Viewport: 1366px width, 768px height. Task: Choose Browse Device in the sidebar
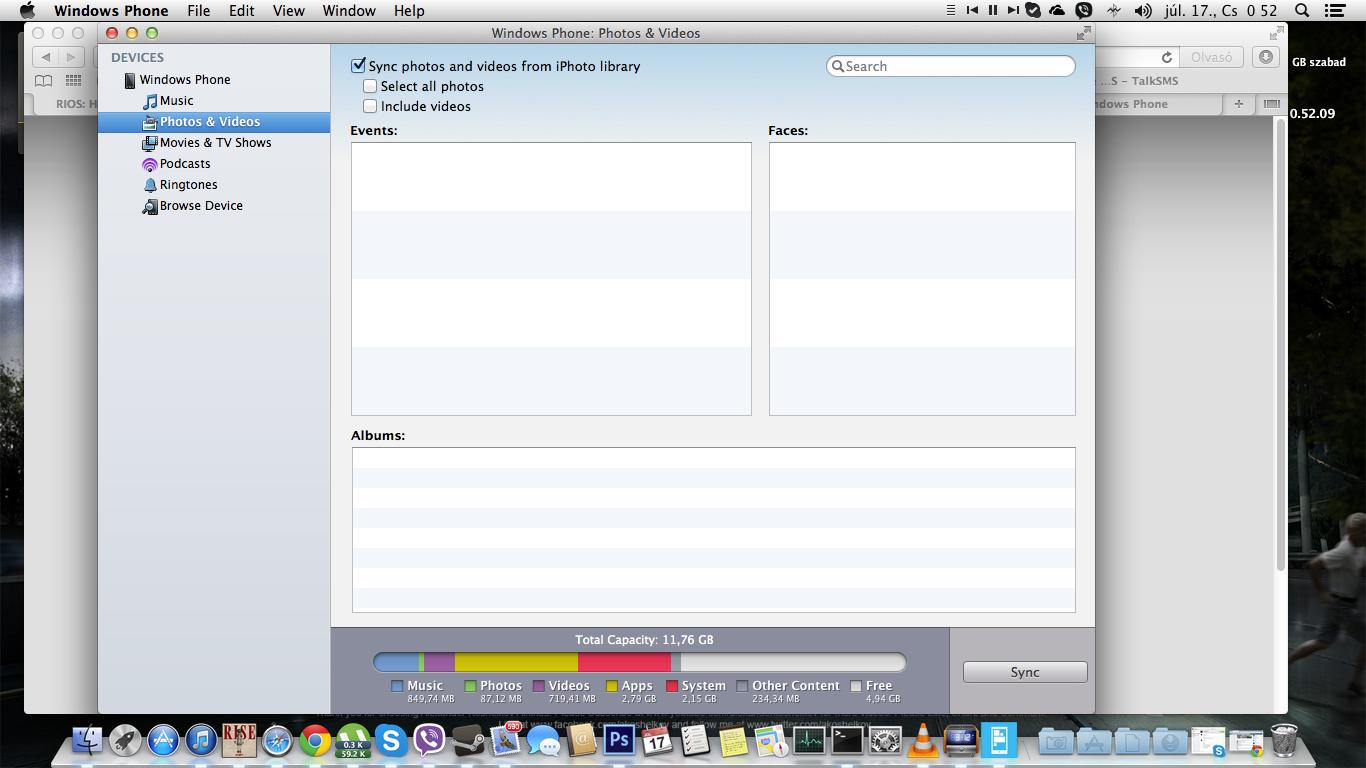(193, 205)
